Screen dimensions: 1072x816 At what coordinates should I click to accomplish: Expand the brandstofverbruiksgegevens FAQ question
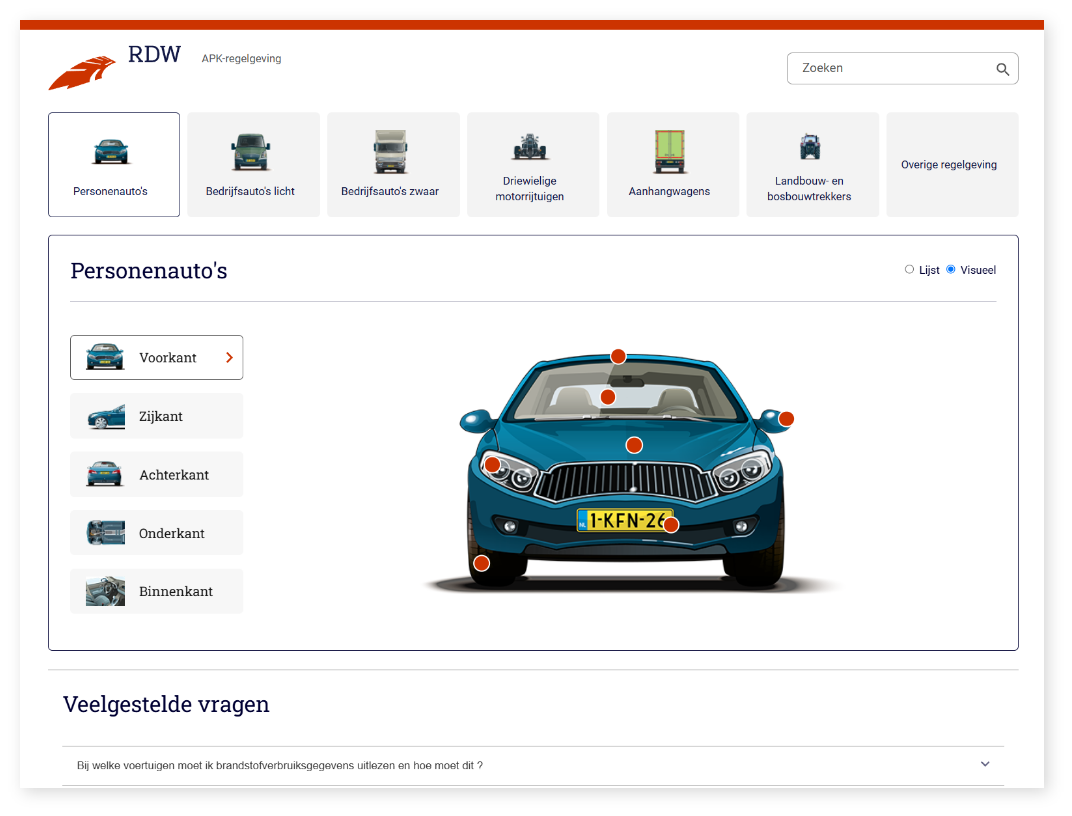[533, 765]
